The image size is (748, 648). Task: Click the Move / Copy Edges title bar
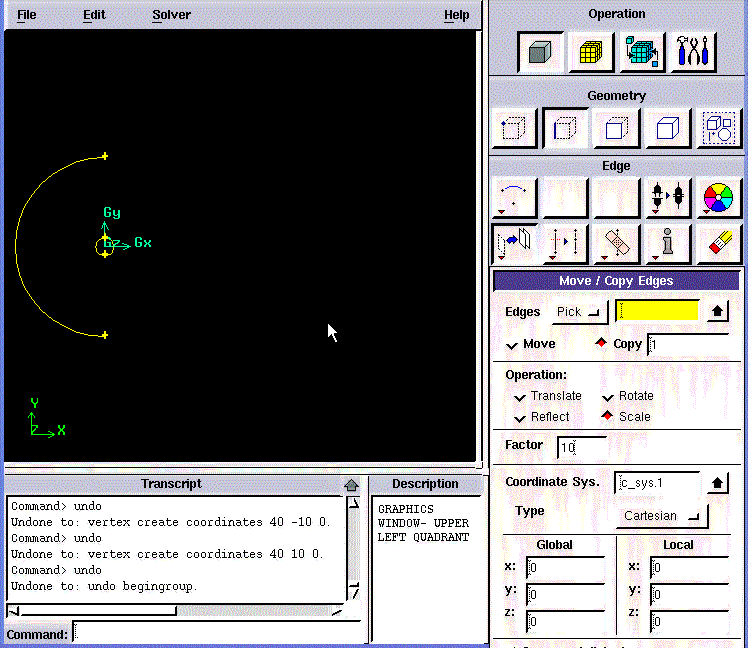pyautogui.click(x=616, y=281)
